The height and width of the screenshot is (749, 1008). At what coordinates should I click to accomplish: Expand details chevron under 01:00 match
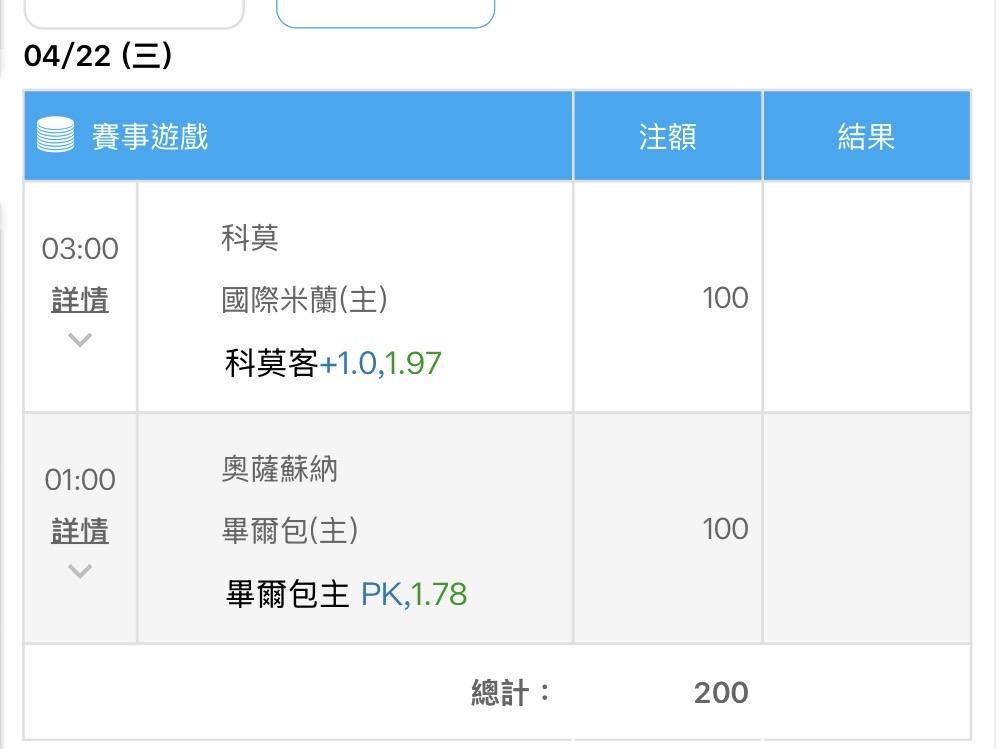click(x=80, y=571)
